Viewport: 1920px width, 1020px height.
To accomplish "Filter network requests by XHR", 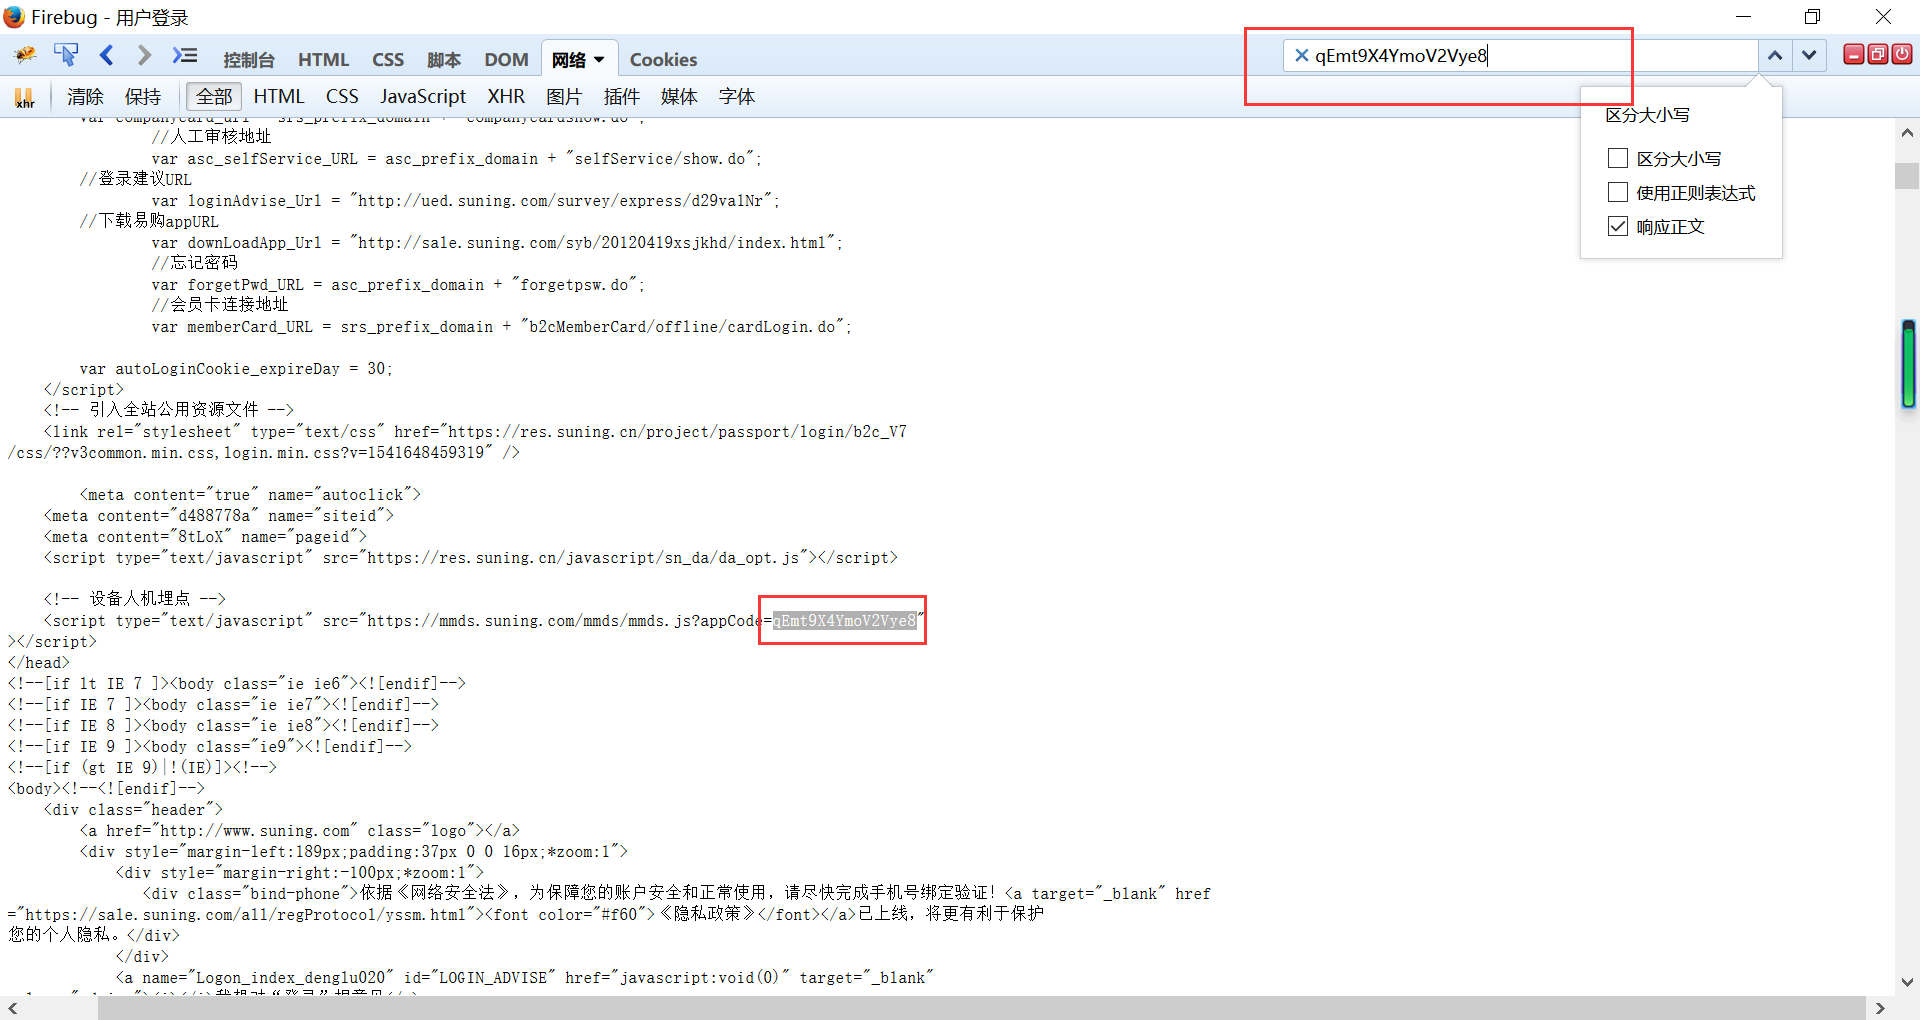I will click(x=506, y=97).
